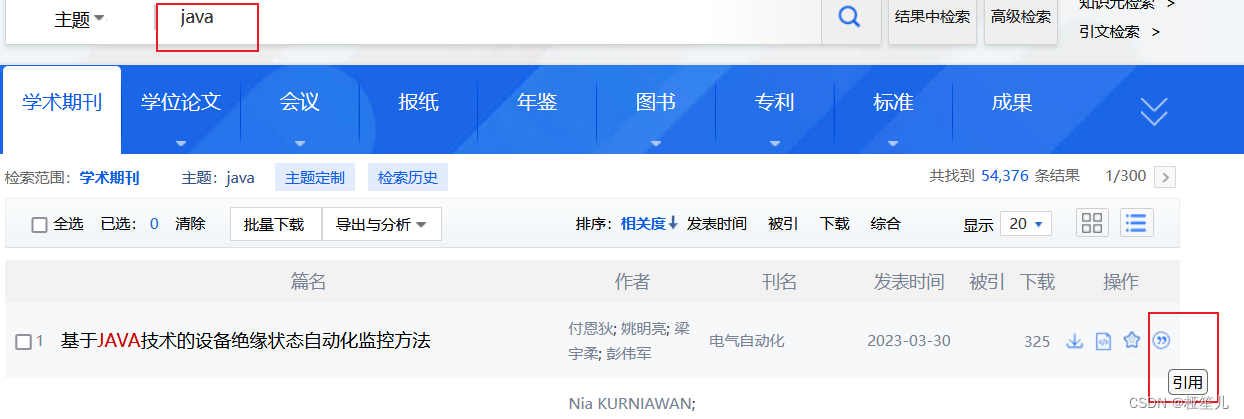
Task: Open author 姚明亮 link
Action: 641,327
